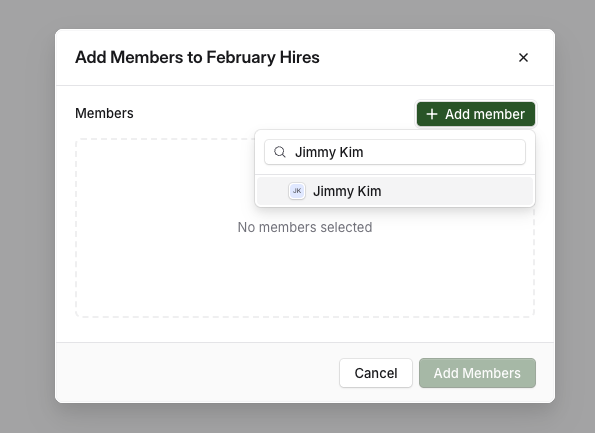
Task: Click the Add Members confirm button
Action: tap(477, 373)
